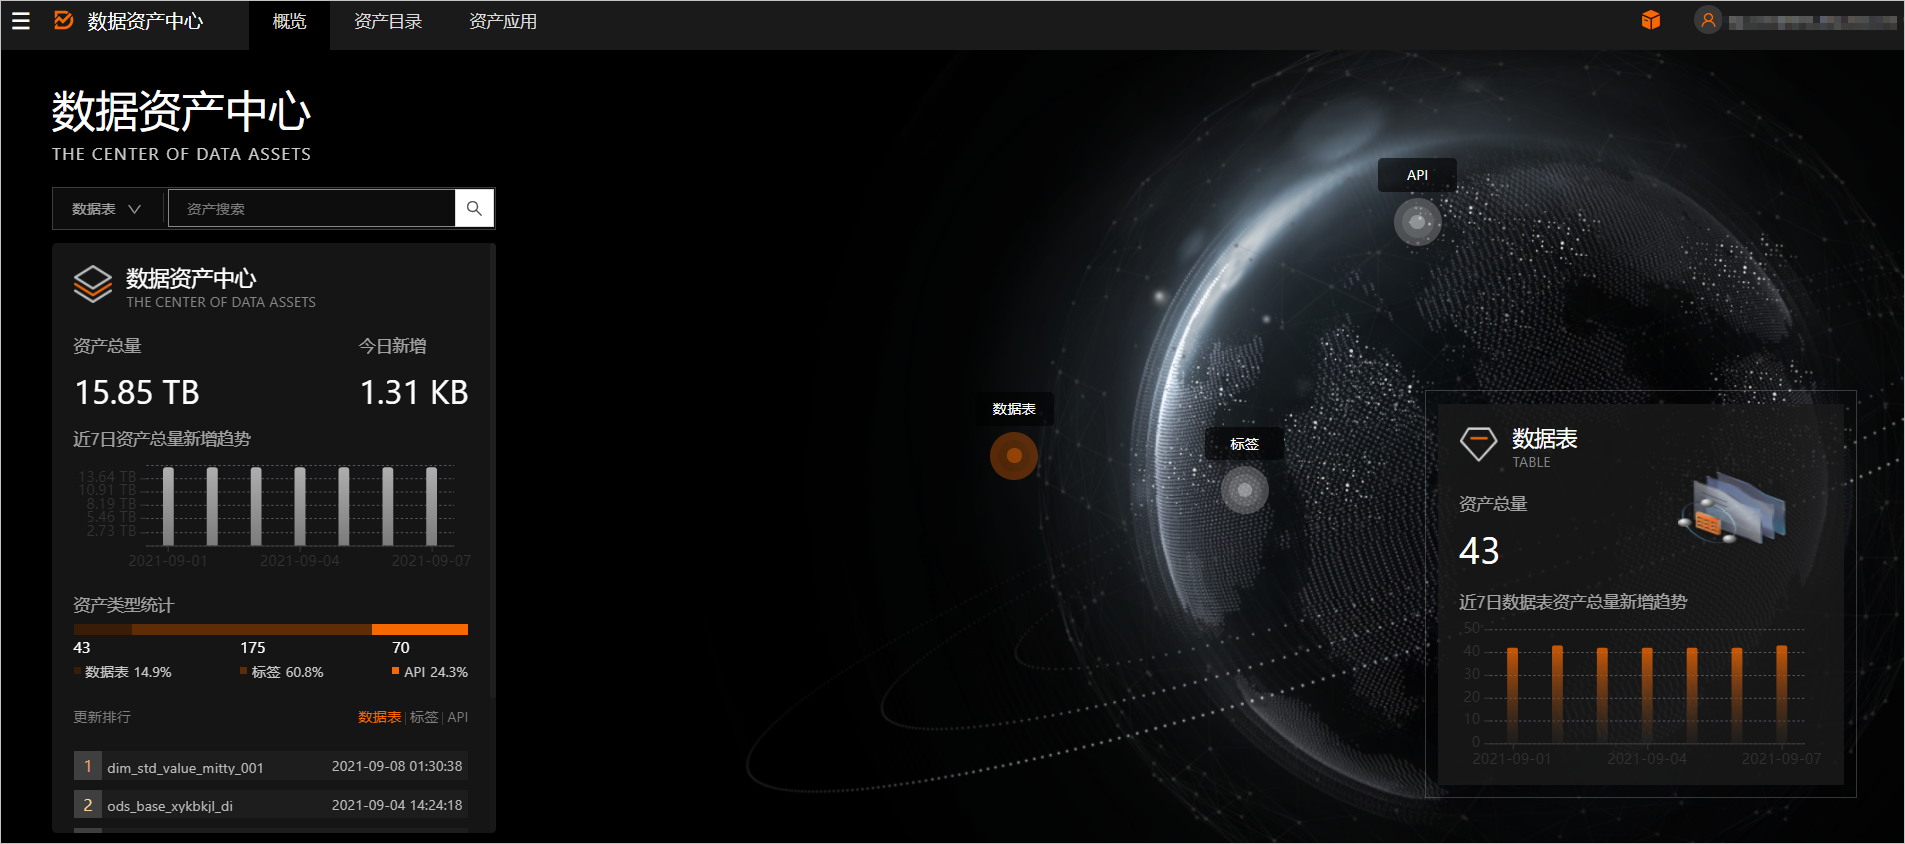This screenshot has height=844, width=1905.
Task: Click the dark brown 数据表 segment of the type bar
Action: 103,630
